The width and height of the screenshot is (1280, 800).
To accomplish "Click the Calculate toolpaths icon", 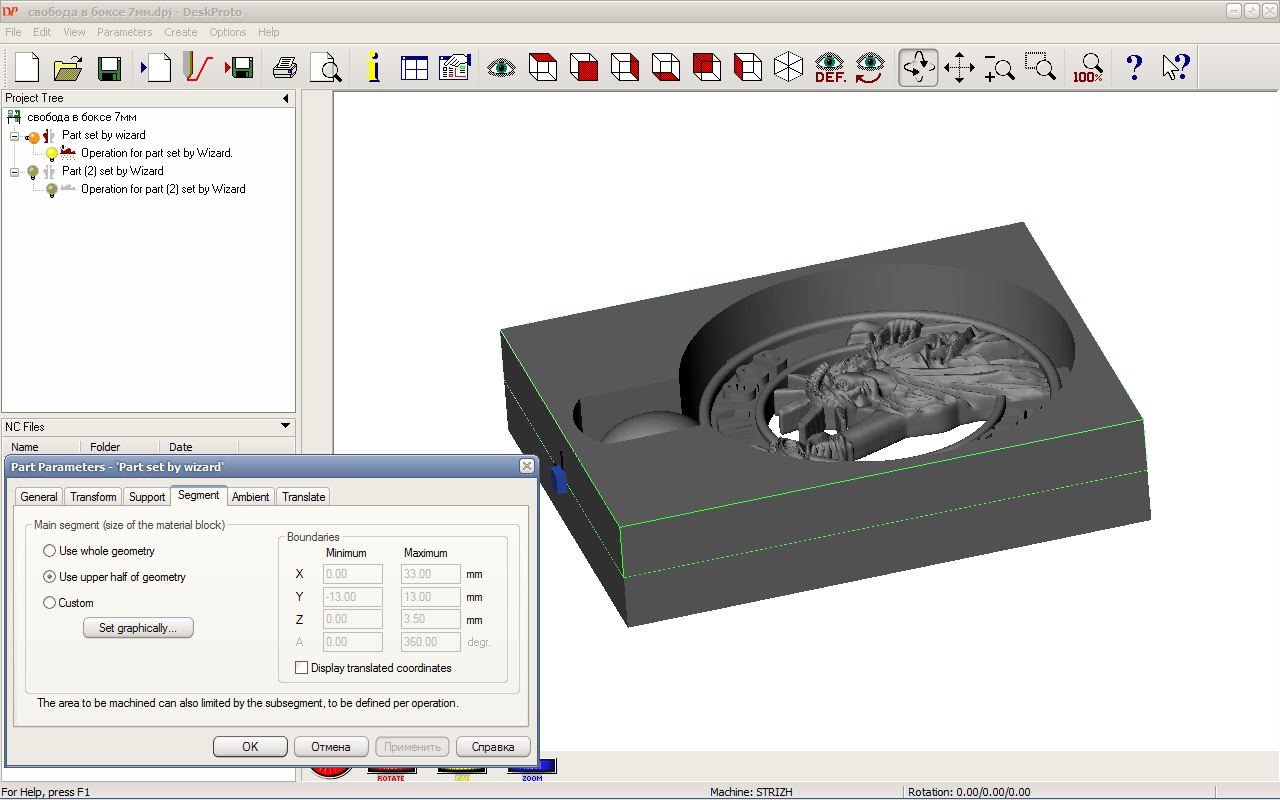I will (x=199, y=68).
